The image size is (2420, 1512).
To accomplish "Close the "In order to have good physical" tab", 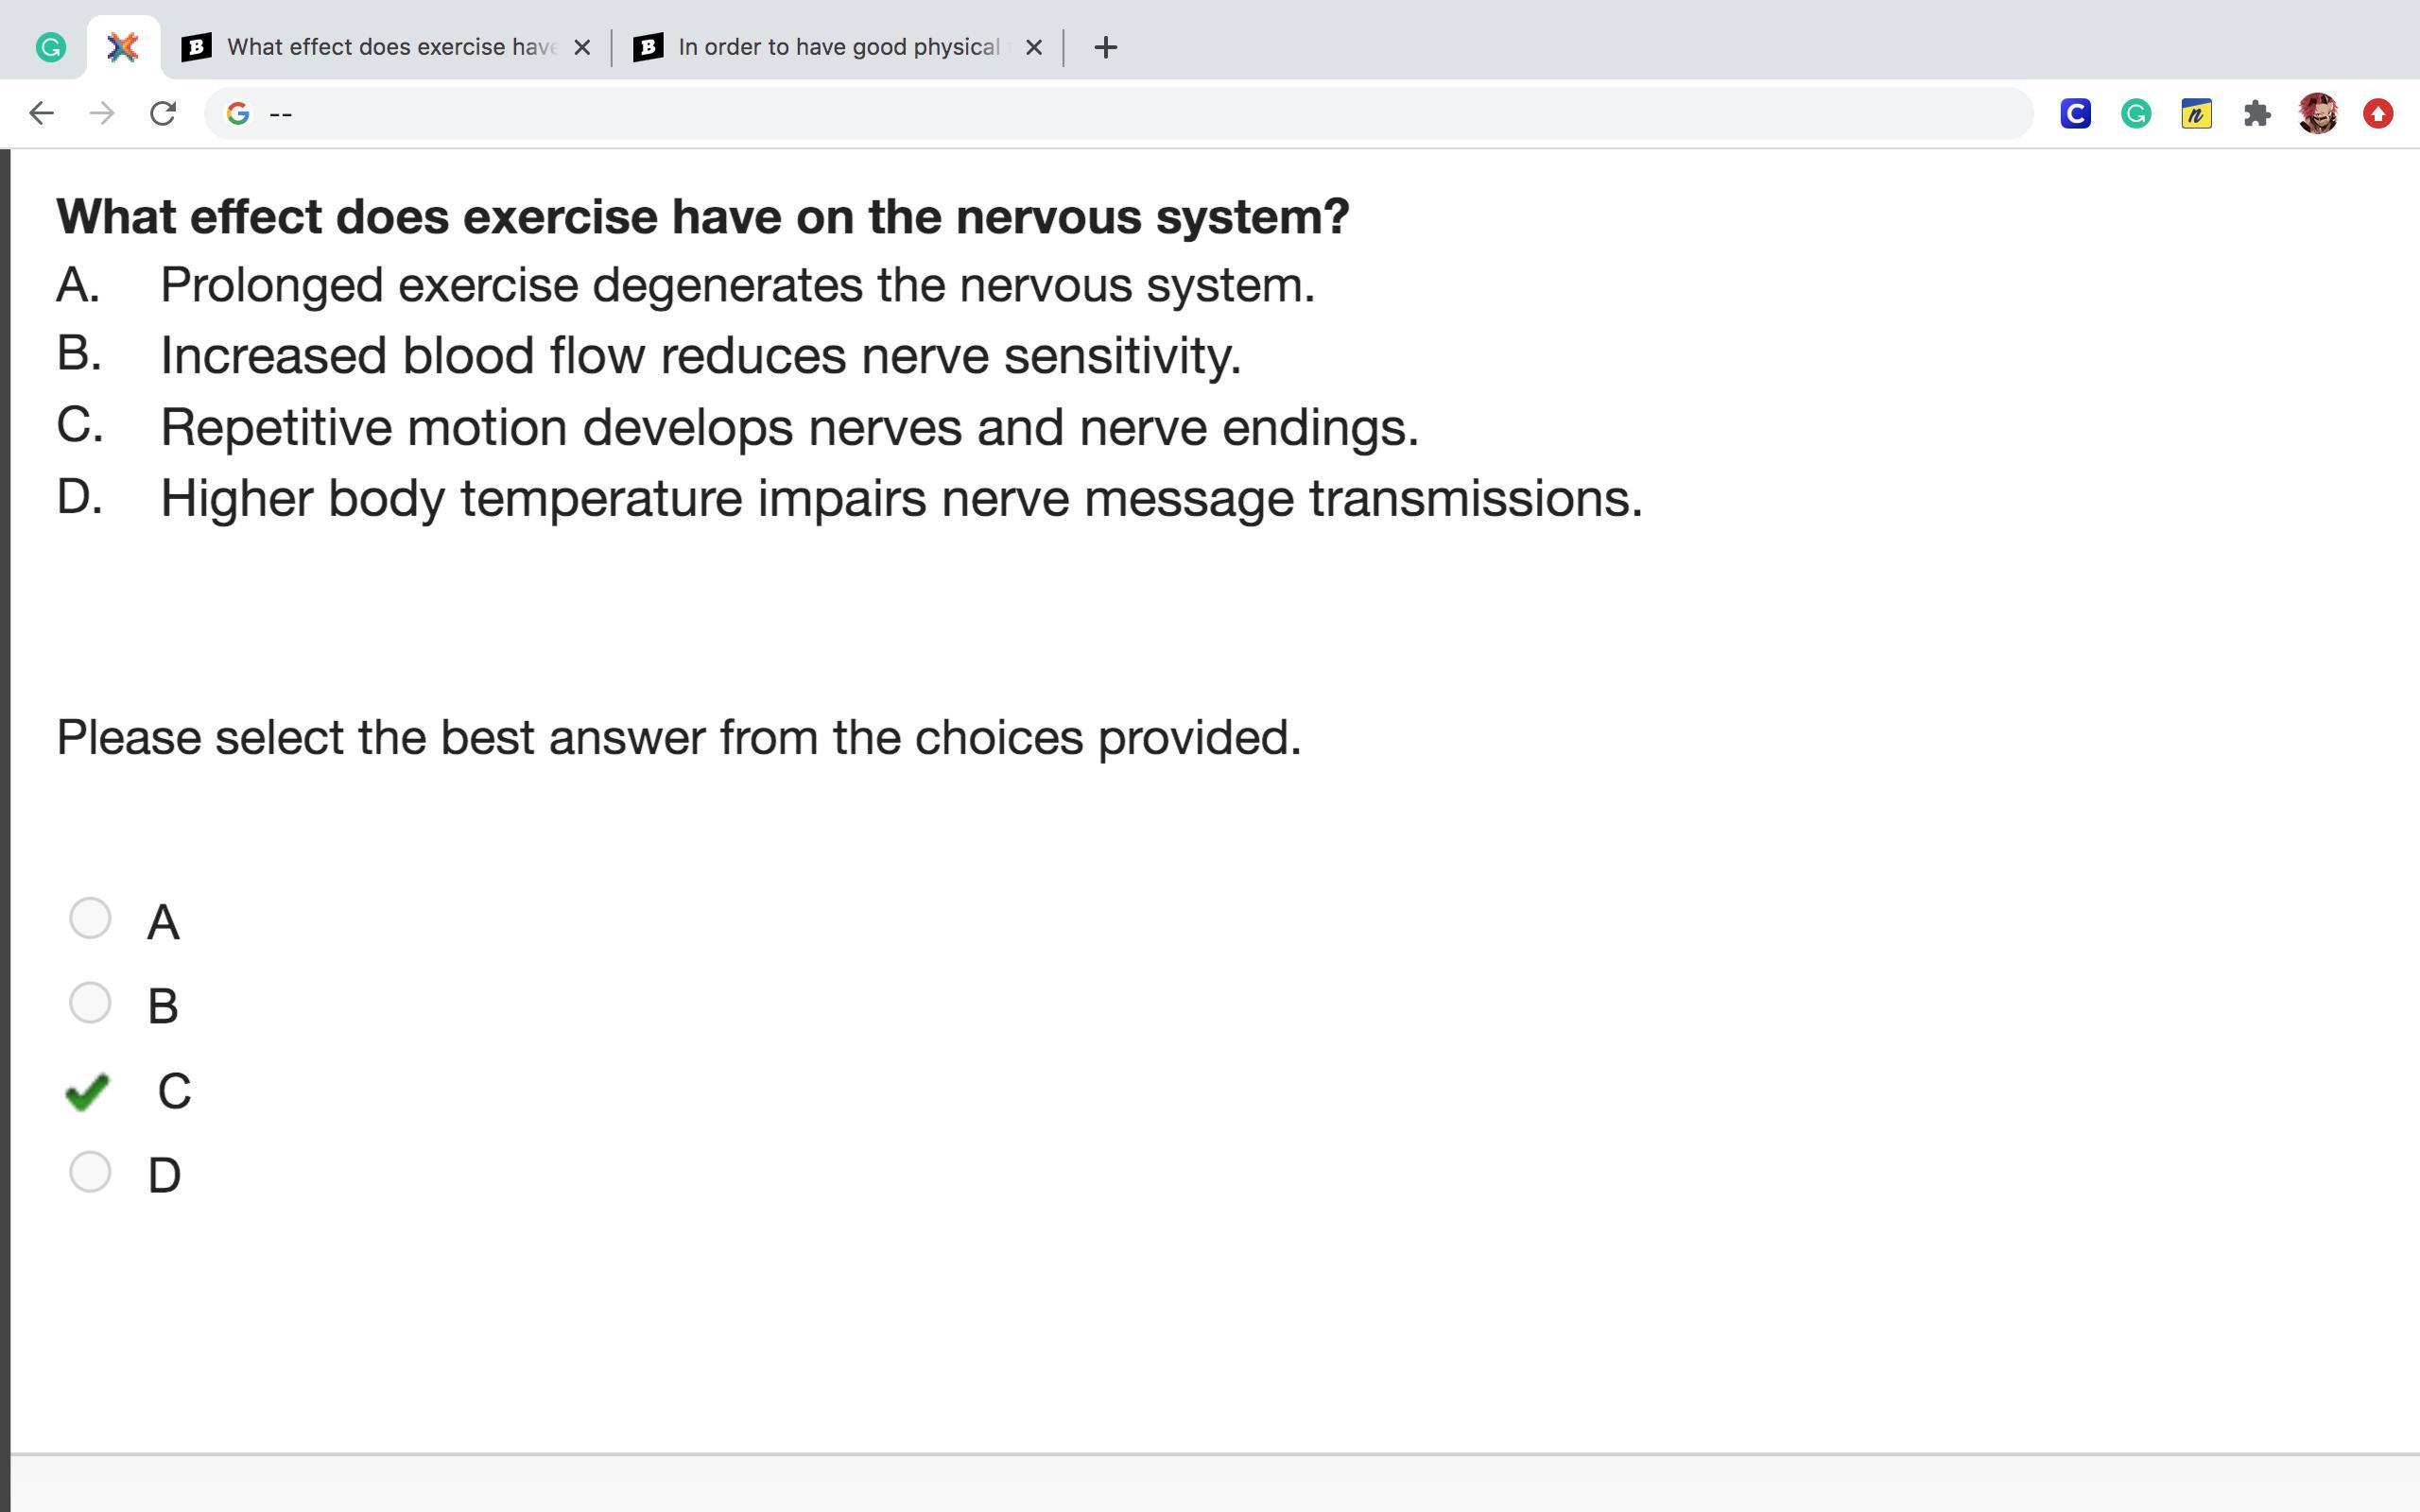I will point(1034,47).
